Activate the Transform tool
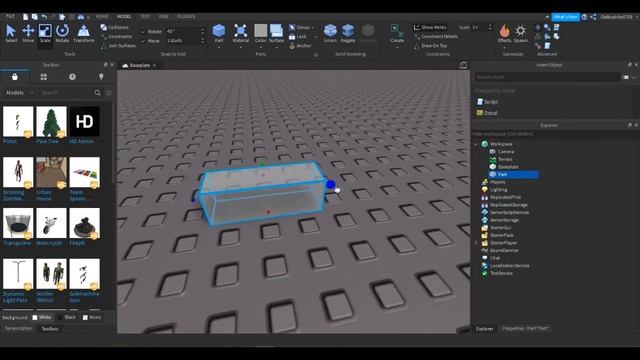640x360 pixels. click(84, 33)
